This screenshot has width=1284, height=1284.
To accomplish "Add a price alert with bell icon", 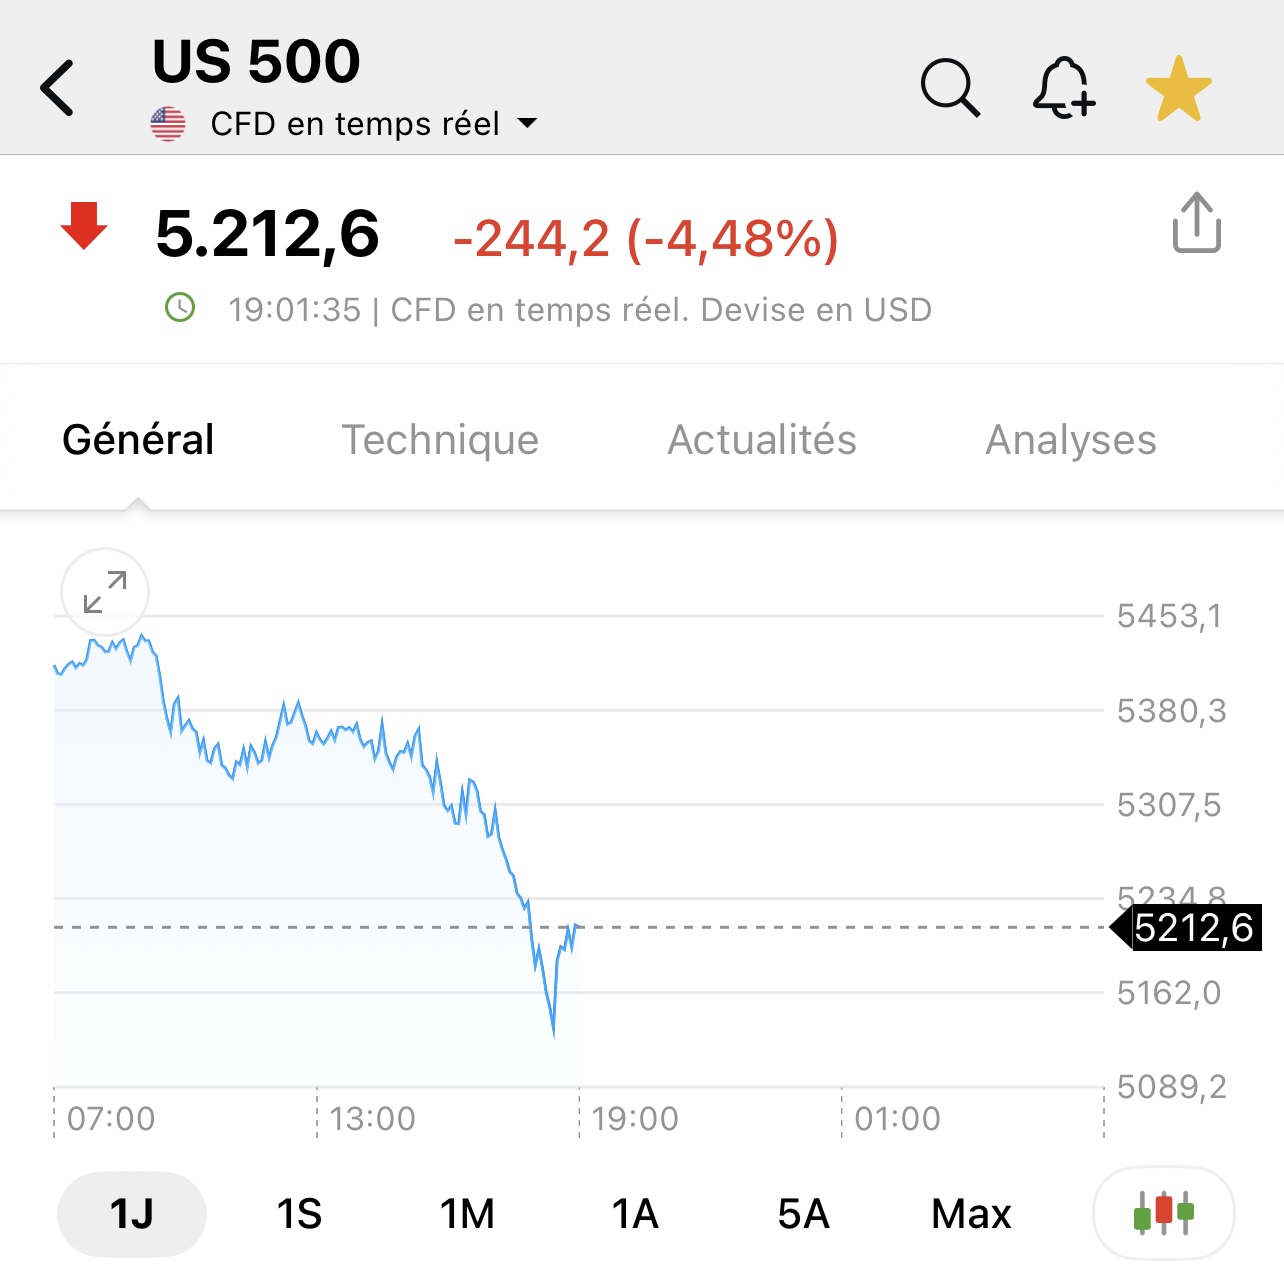I will click(1063, 88).
